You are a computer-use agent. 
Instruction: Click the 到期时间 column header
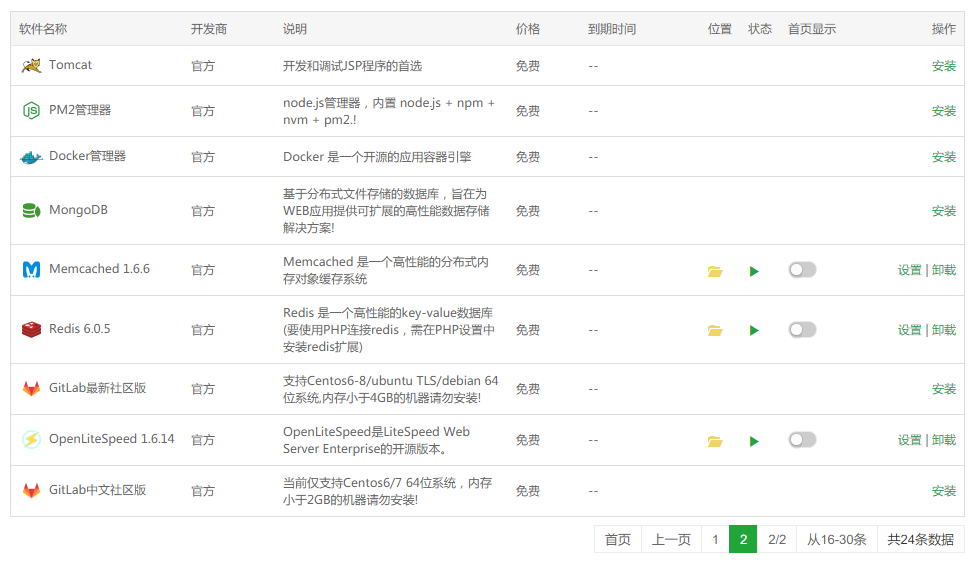click(x=612, y=29)
